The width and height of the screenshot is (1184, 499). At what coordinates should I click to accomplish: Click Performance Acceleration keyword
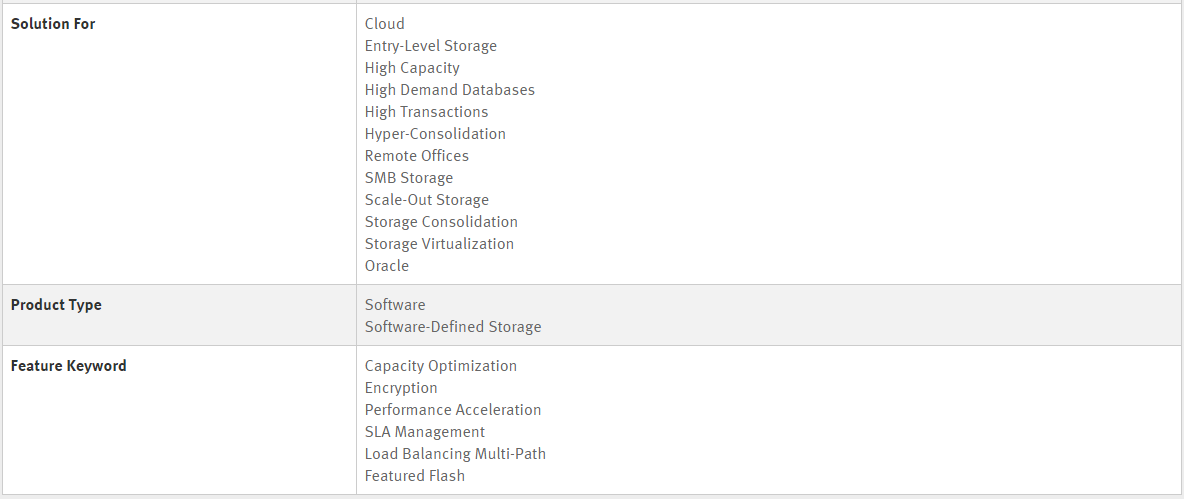[x=452, y=410]
